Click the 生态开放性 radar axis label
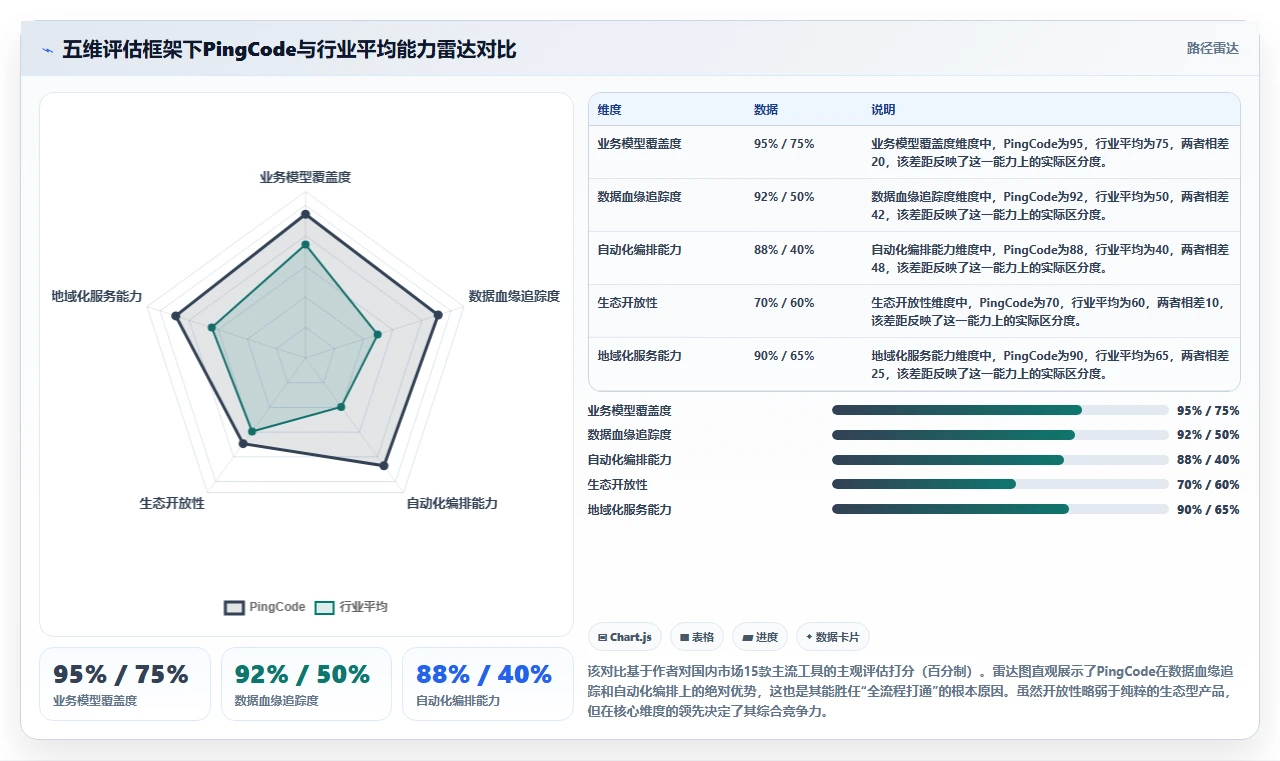Viewport: 1280px width, 761px height. pyautogui.click(x=172, y=503)
